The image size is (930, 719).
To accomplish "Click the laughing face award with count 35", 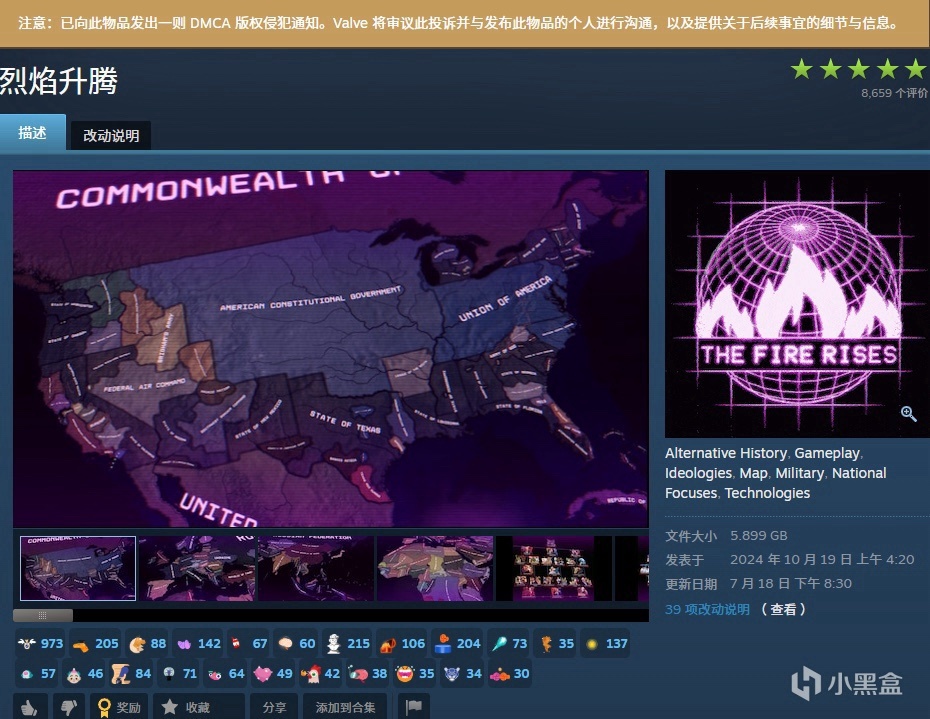I will click(x=415, y=674).
